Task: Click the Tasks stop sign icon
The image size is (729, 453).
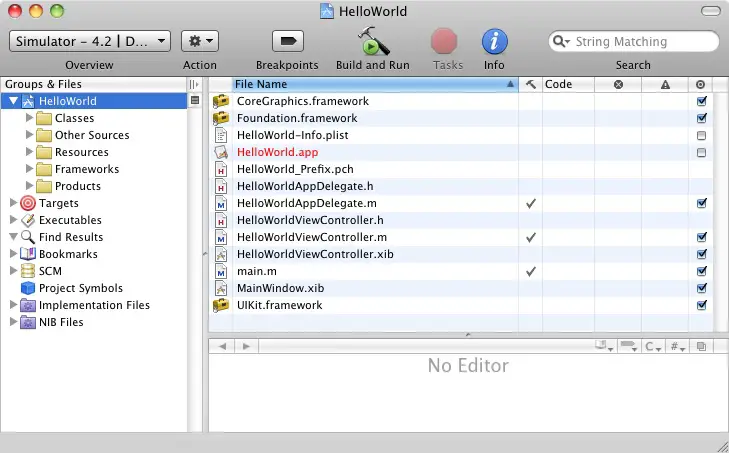Action: [445, 41]
